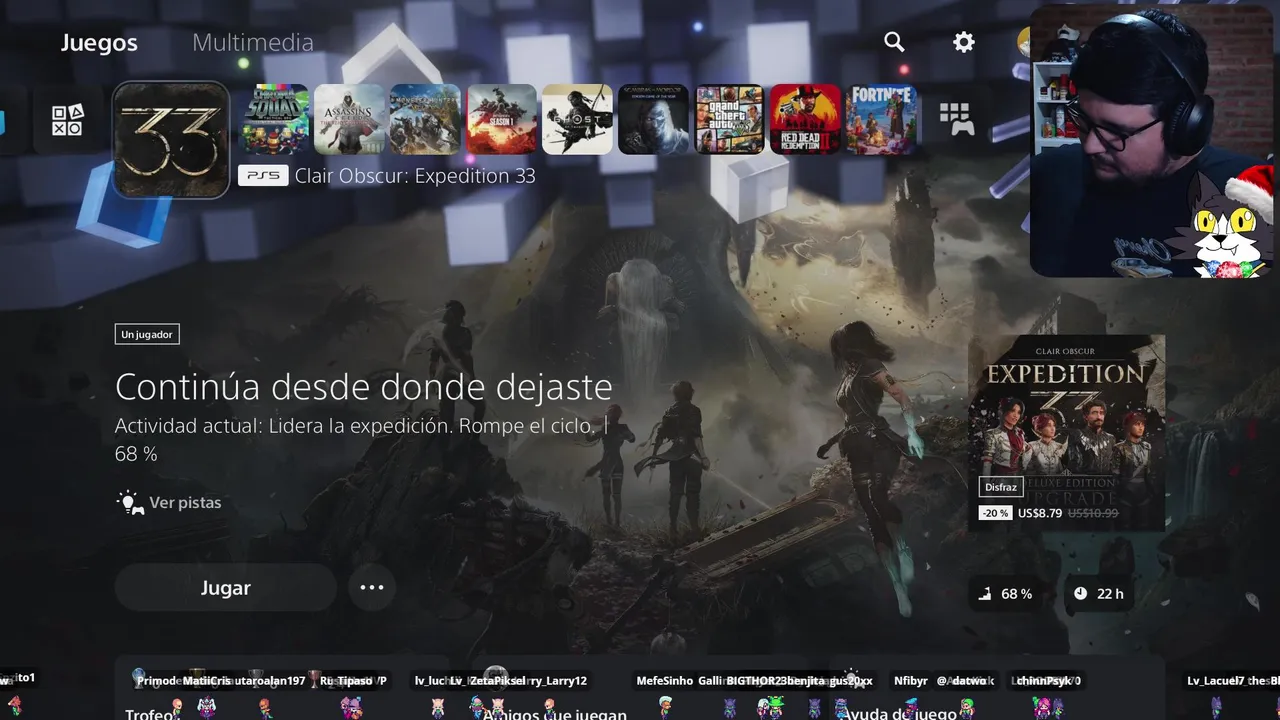Open the search magnifier icon
1280x720 pixels.
point(894,42)
